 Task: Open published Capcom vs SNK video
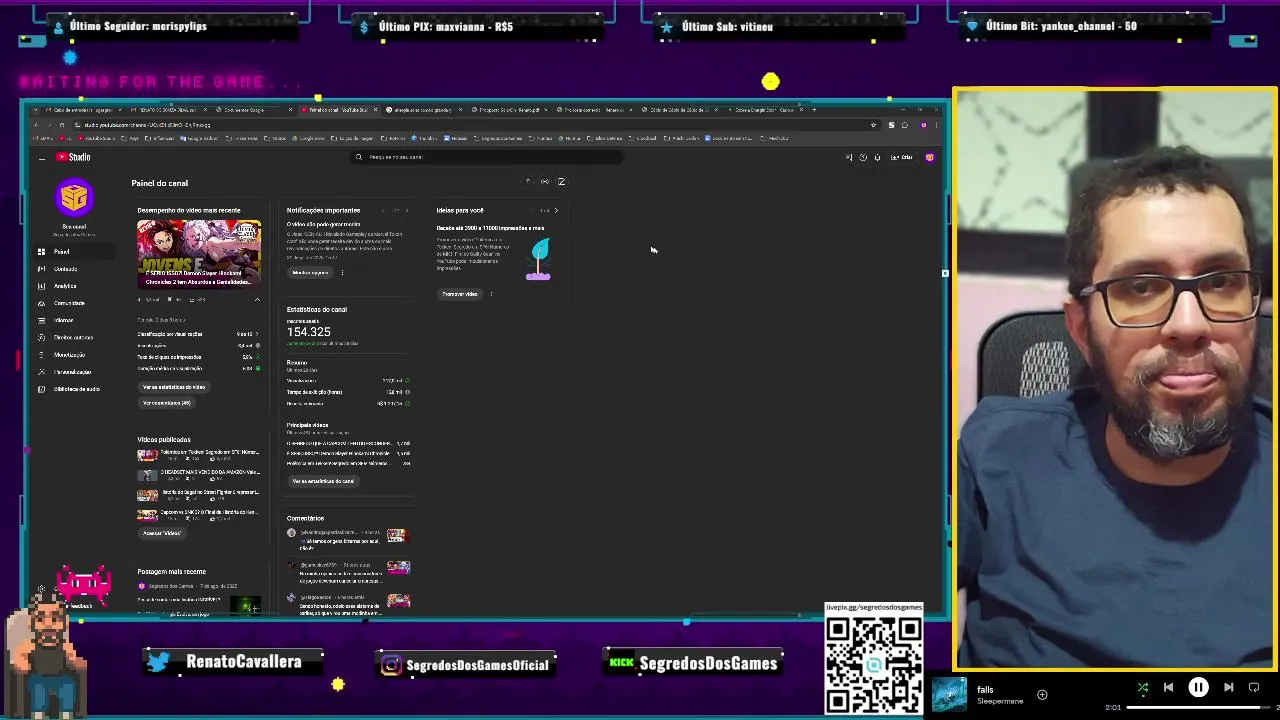coord(199,515)
